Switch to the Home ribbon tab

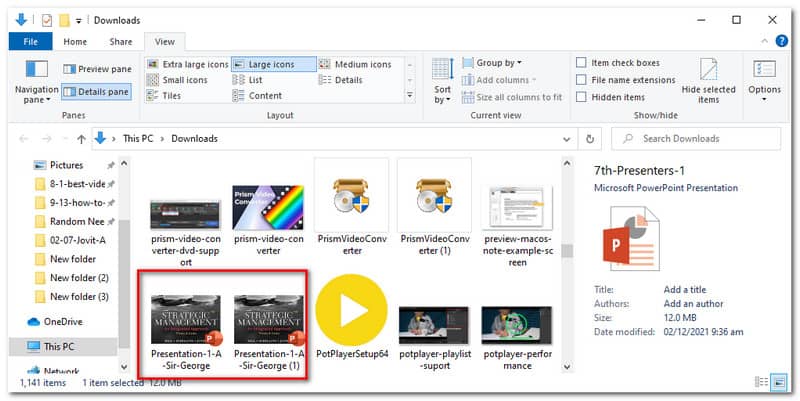click(75, 42)
